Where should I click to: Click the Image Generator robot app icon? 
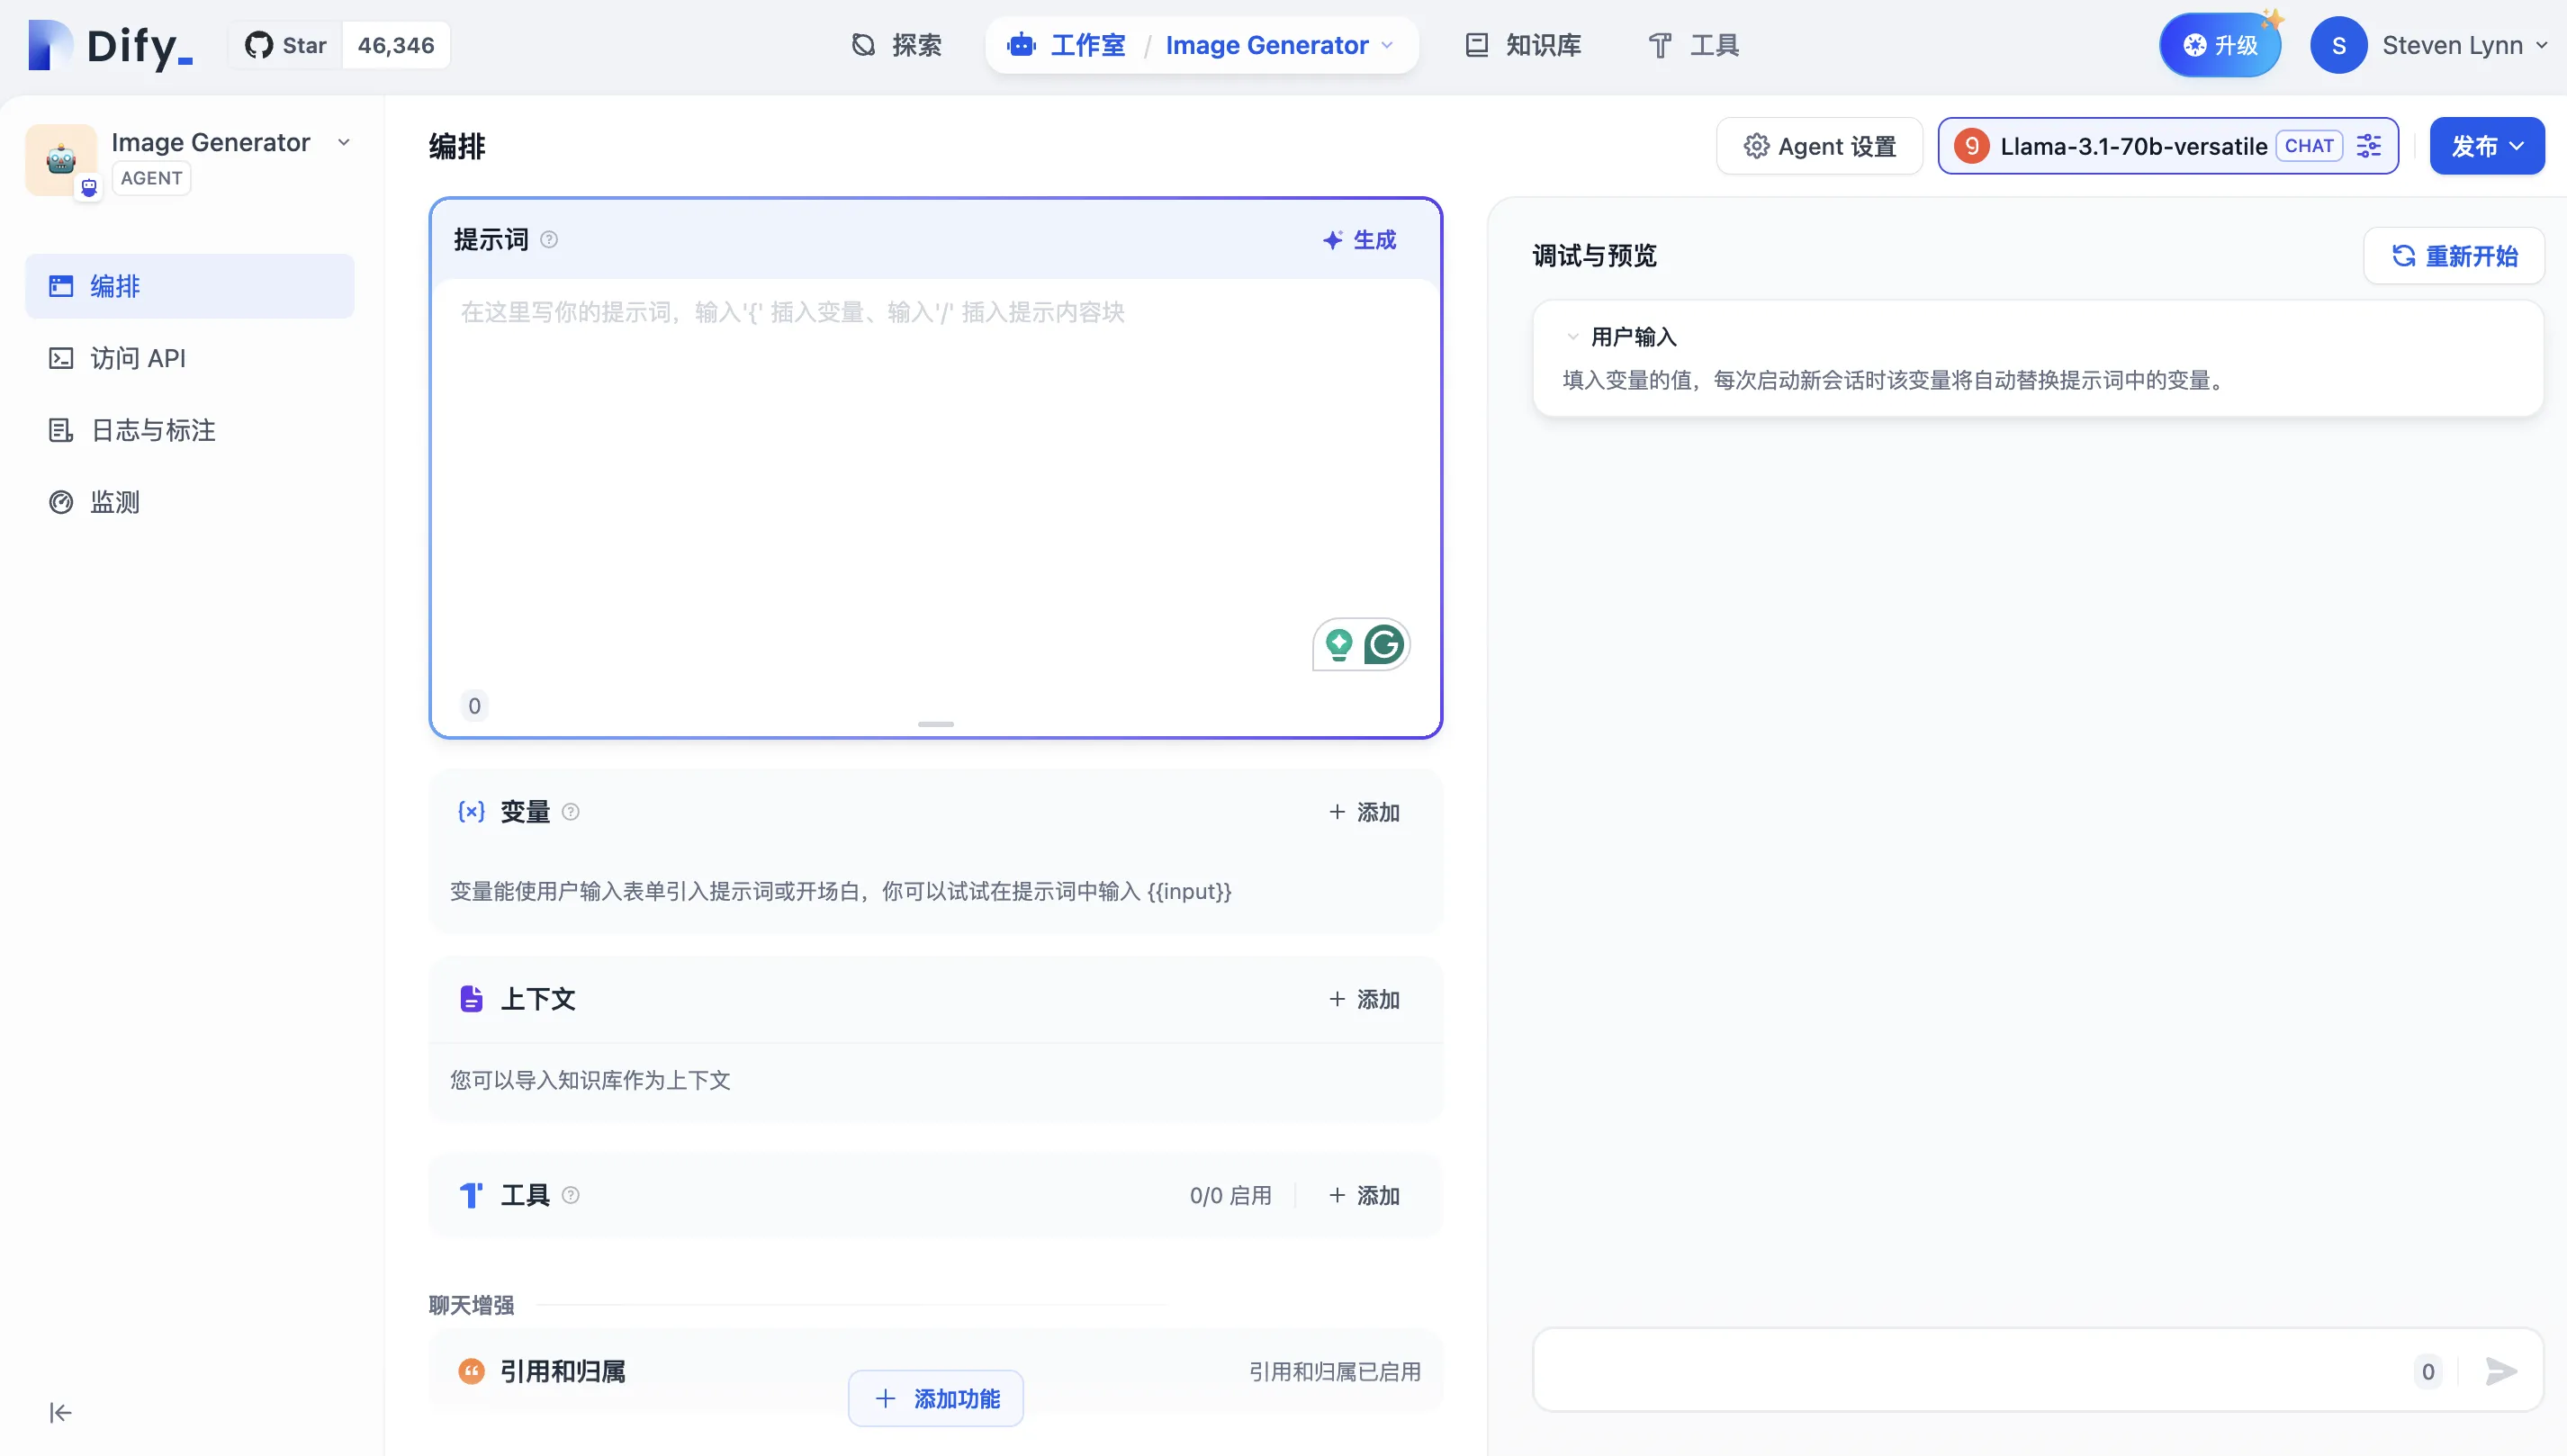point(61,159)
